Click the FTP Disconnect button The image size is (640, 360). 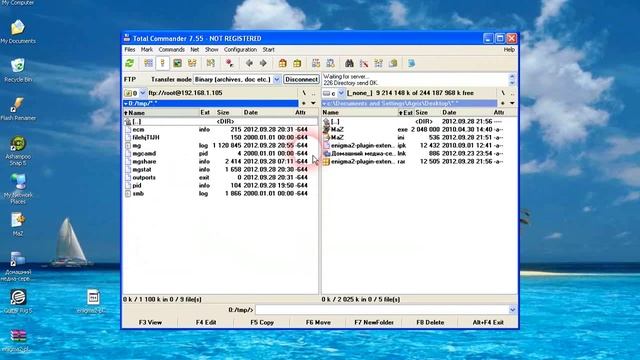pyautogui.click(x=301, y=79)
